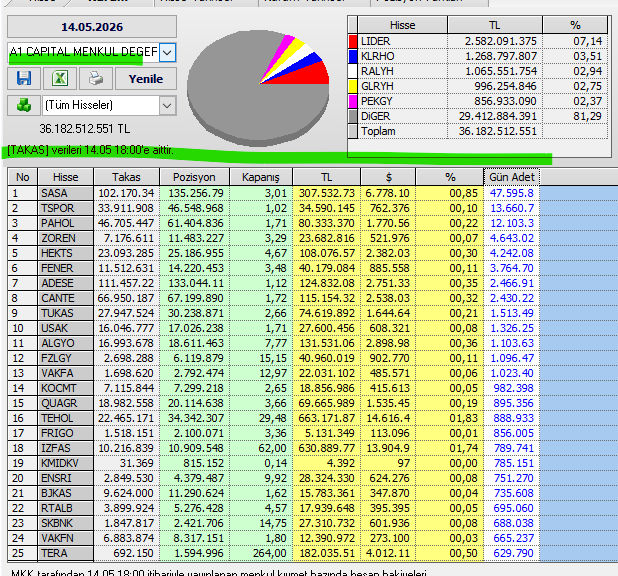Click the green cubes icon button

[24, 105]
